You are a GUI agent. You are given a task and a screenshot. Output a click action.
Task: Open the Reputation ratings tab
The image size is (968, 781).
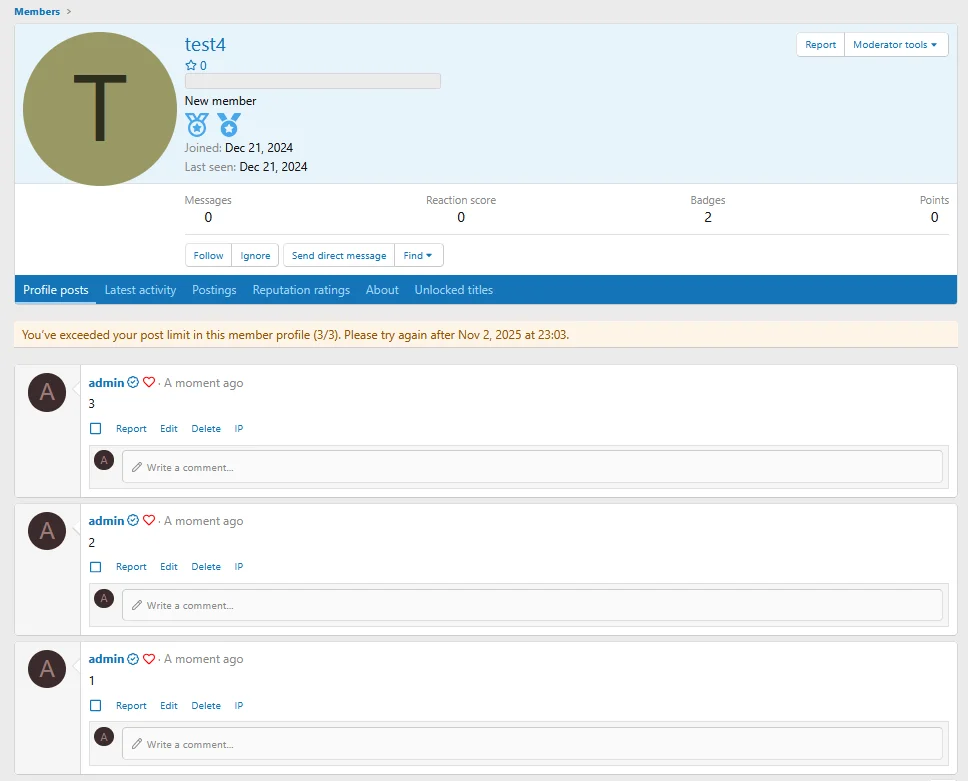click(301, 290)
